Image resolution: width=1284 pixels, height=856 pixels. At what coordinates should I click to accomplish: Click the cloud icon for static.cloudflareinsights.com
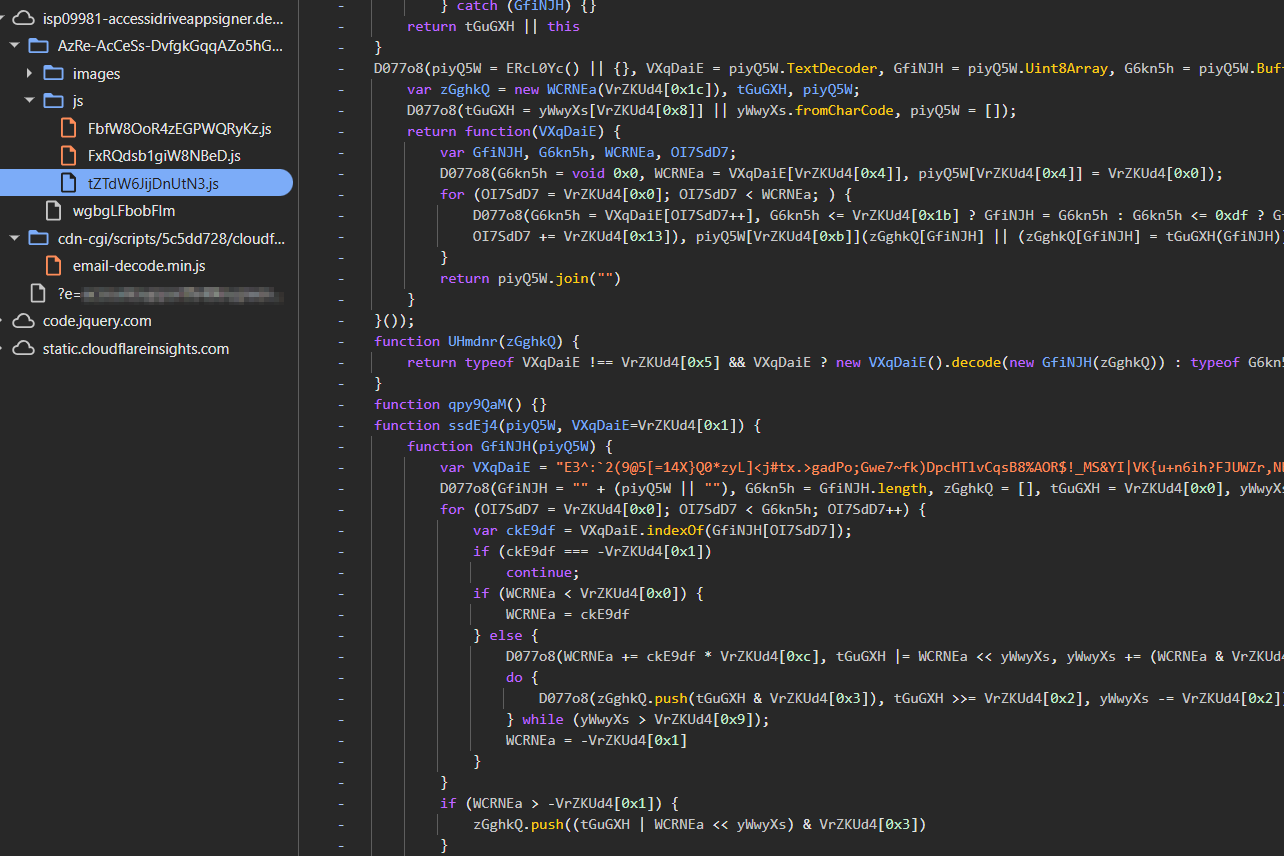pyautogui.click(x=23, y=349)
